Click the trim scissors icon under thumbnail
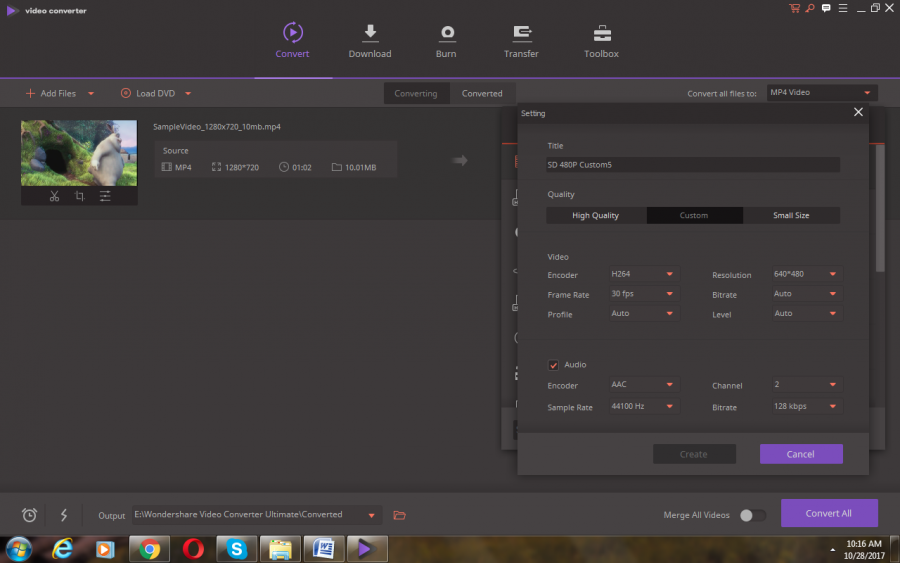The height and width of the screenshot is (563, 900). pos(55,196)
